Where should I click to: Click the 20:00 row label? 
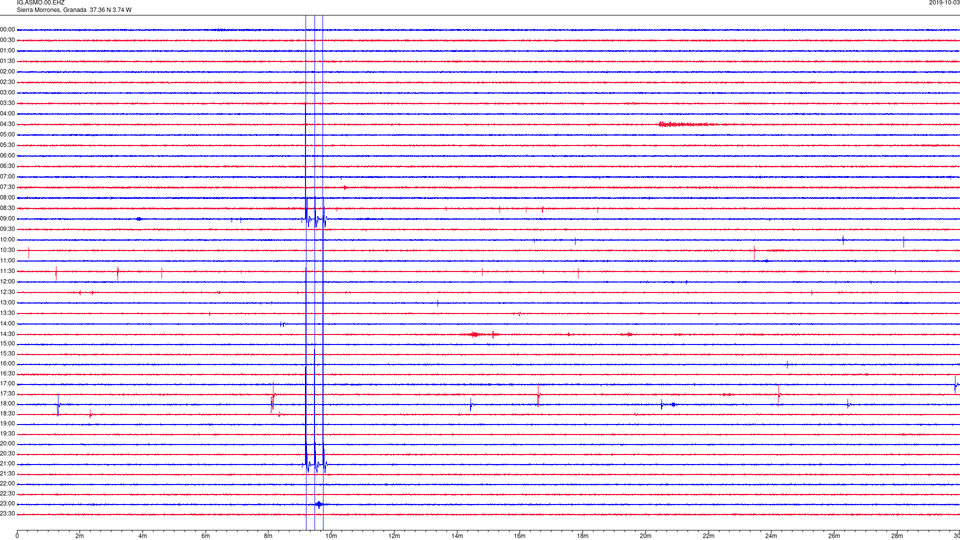pos(8,444)
